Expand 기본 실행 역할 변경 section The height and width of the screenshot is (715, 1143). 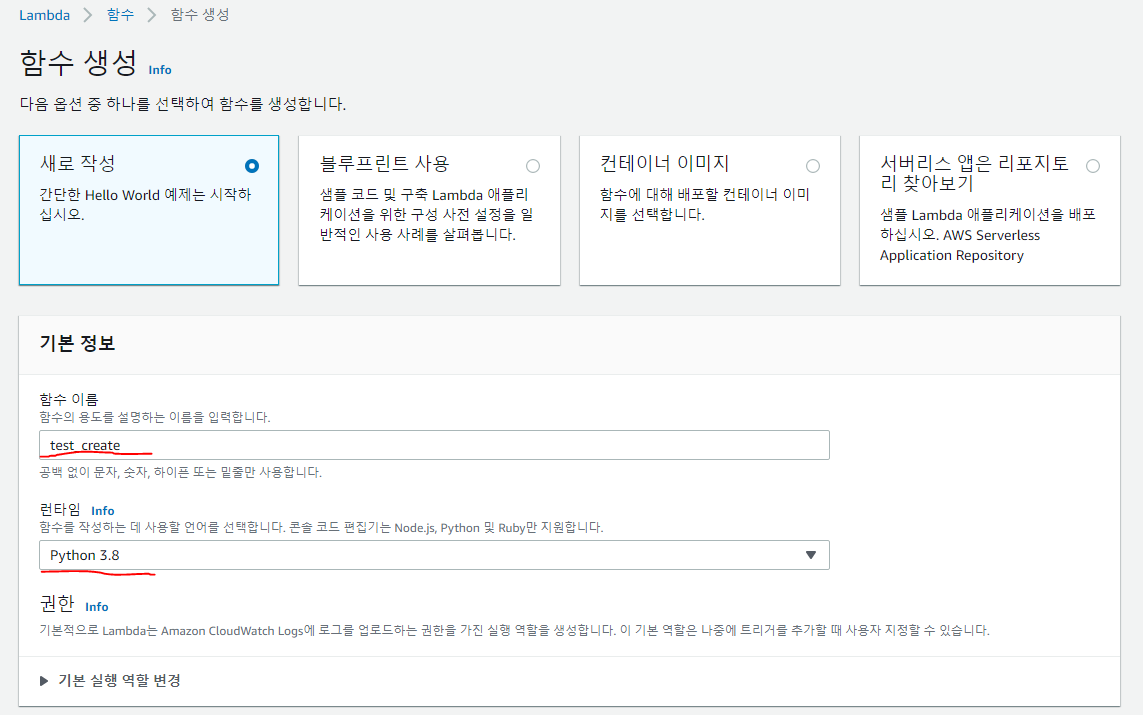pos(110,681)
